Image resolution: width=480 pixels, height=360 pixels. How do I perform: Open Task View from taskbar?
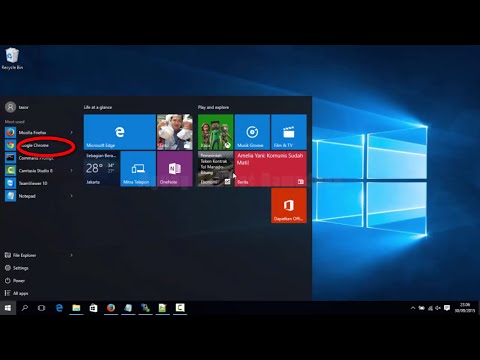pyautogui.click(x=42, y=308)
